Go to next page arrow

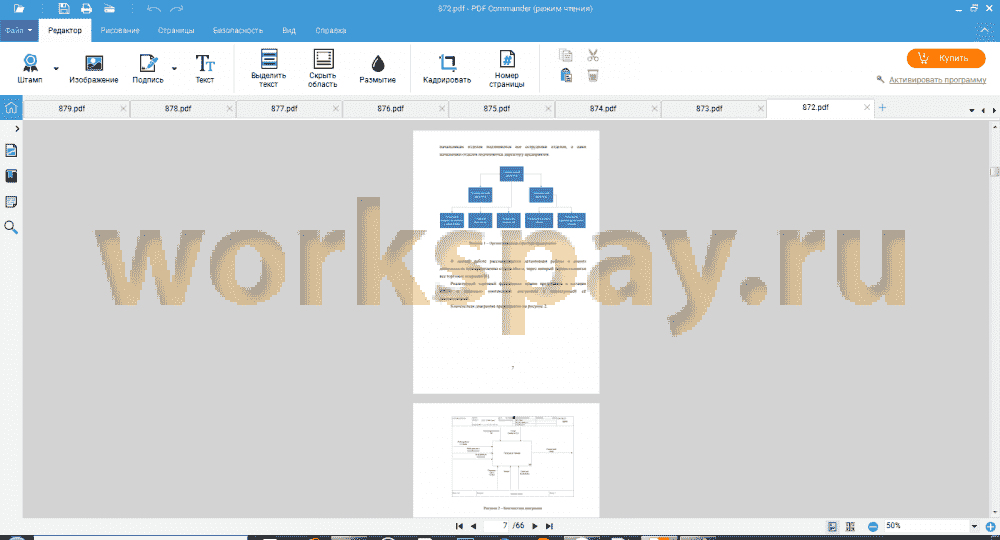click(x=534, y=526)
